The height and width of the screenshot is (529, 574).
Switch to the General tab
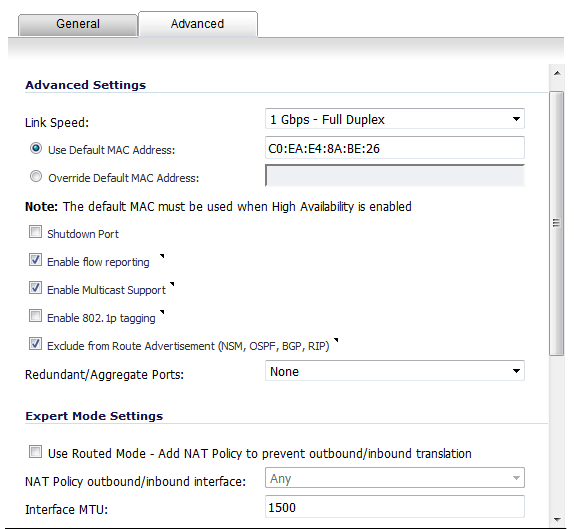pyautogui.click(x=78, y=24)
